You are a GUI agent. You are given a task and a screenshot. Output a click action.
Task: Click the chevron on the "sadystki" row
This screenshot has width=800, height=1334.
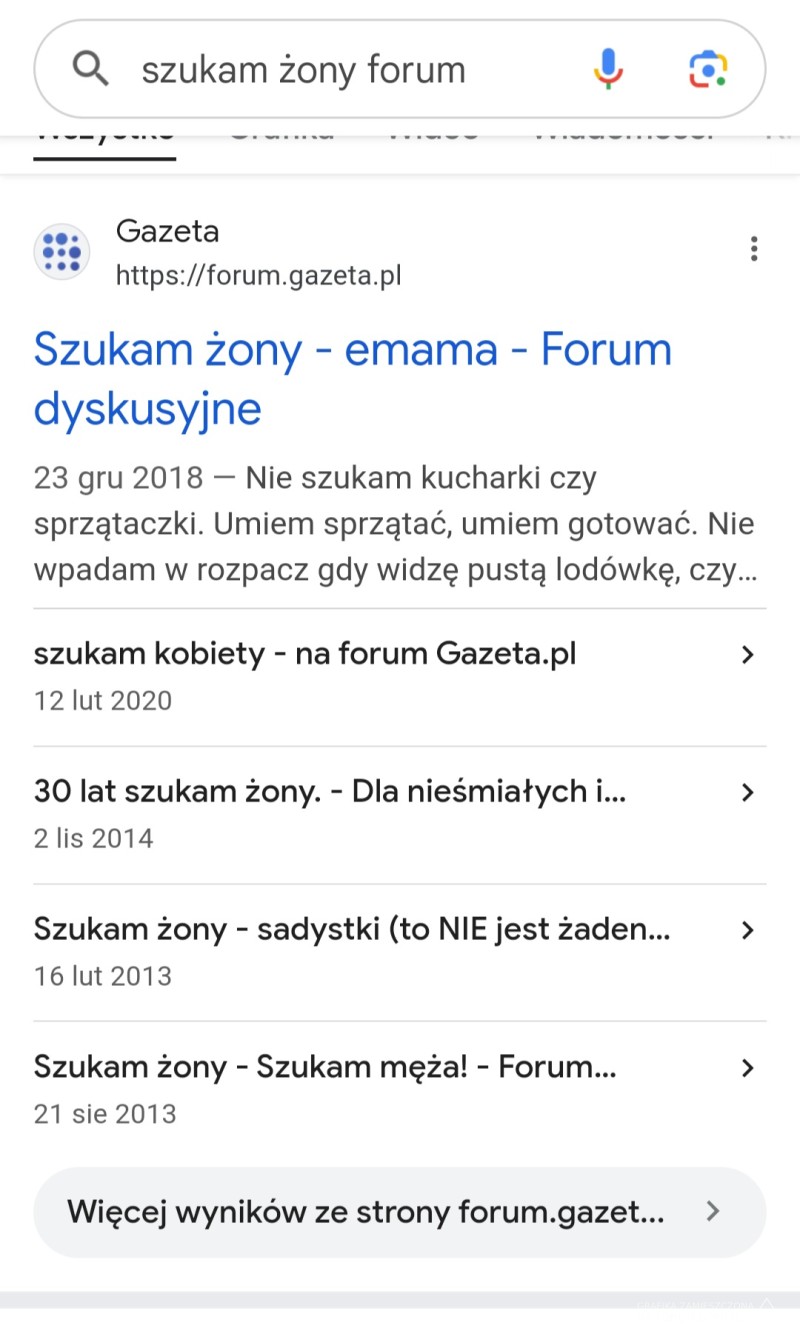747,930
